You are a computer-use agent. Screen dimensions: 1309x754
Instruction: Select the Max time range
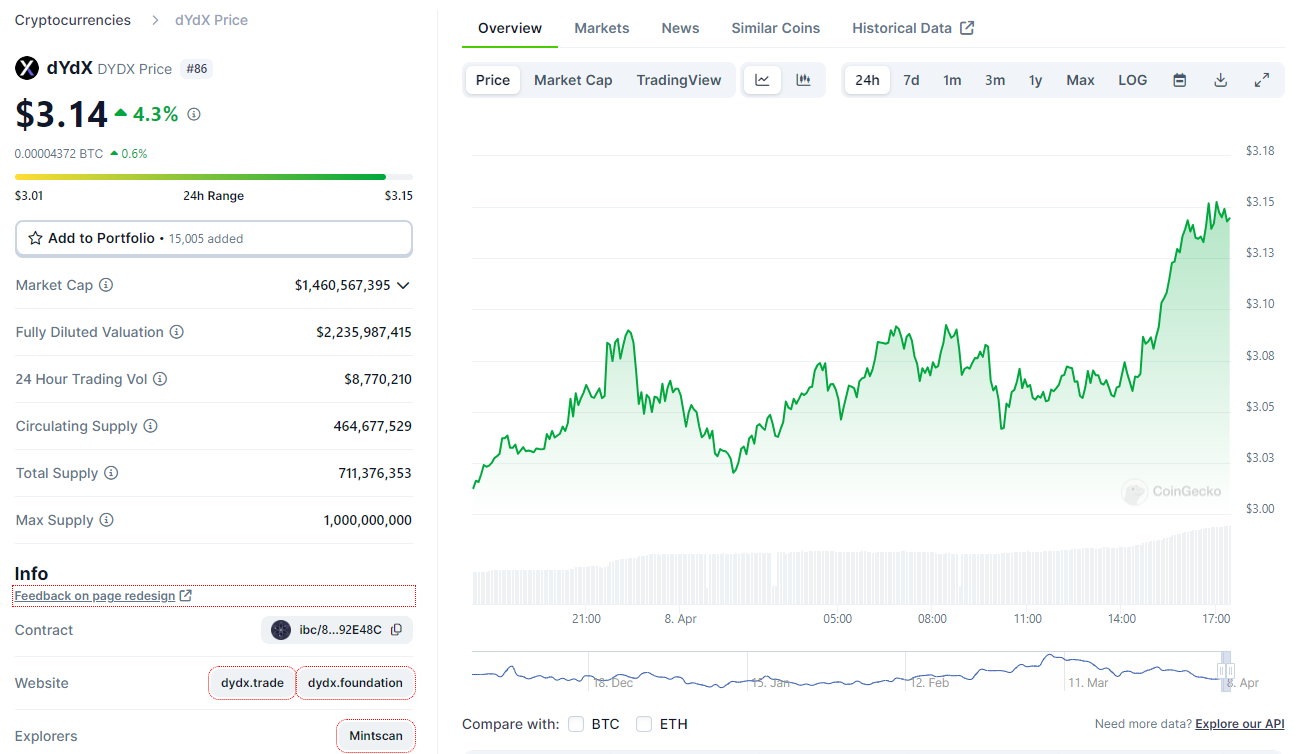[1080, 80]
